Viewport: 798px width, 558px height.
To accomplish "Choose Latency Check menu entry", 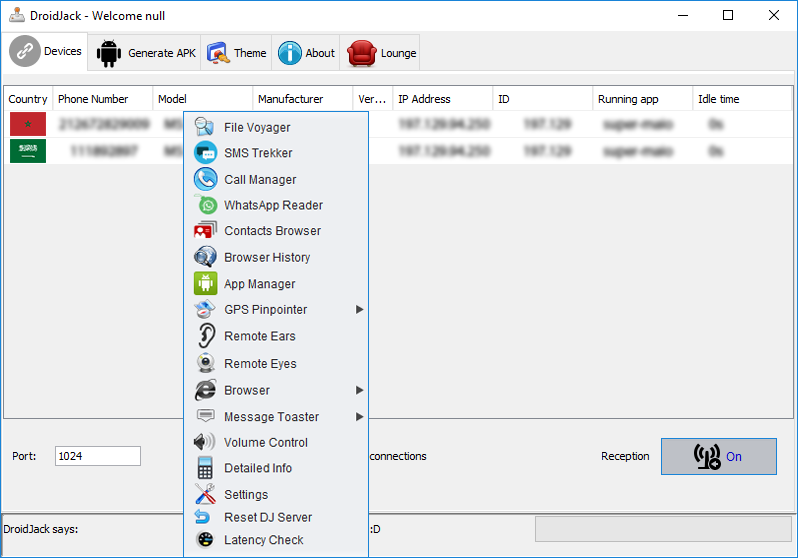I will pyautogui.click(x=276, y=540).
